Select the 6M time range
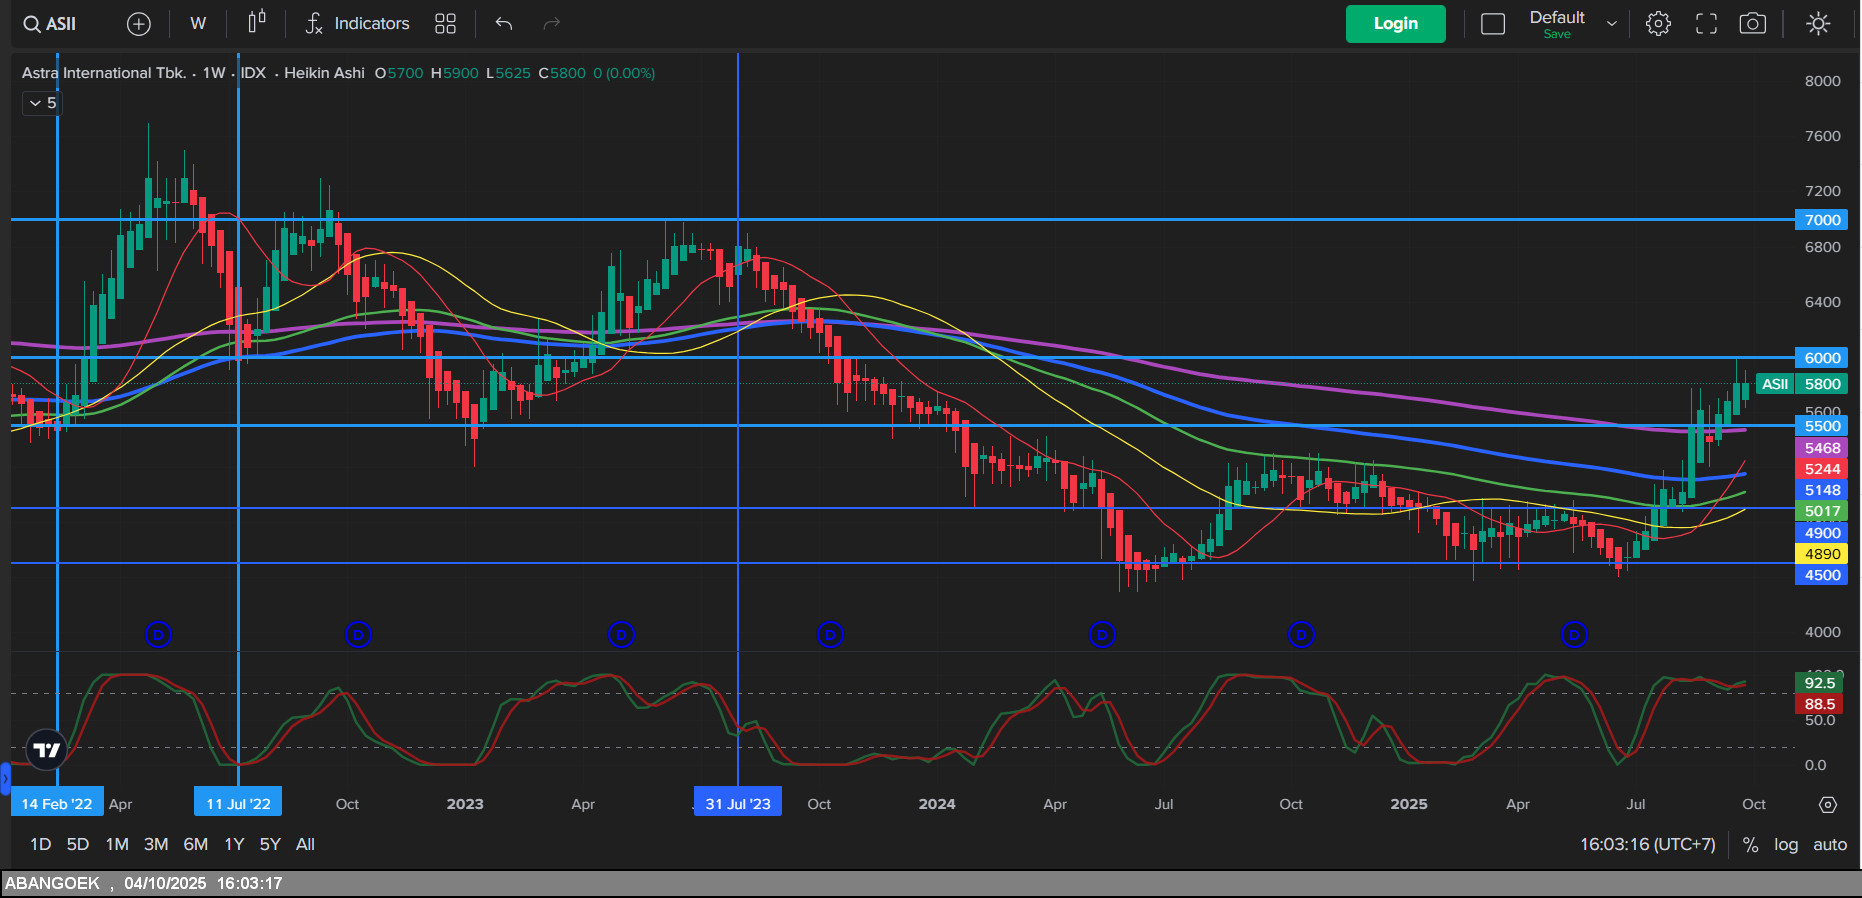 click(195, 845)
